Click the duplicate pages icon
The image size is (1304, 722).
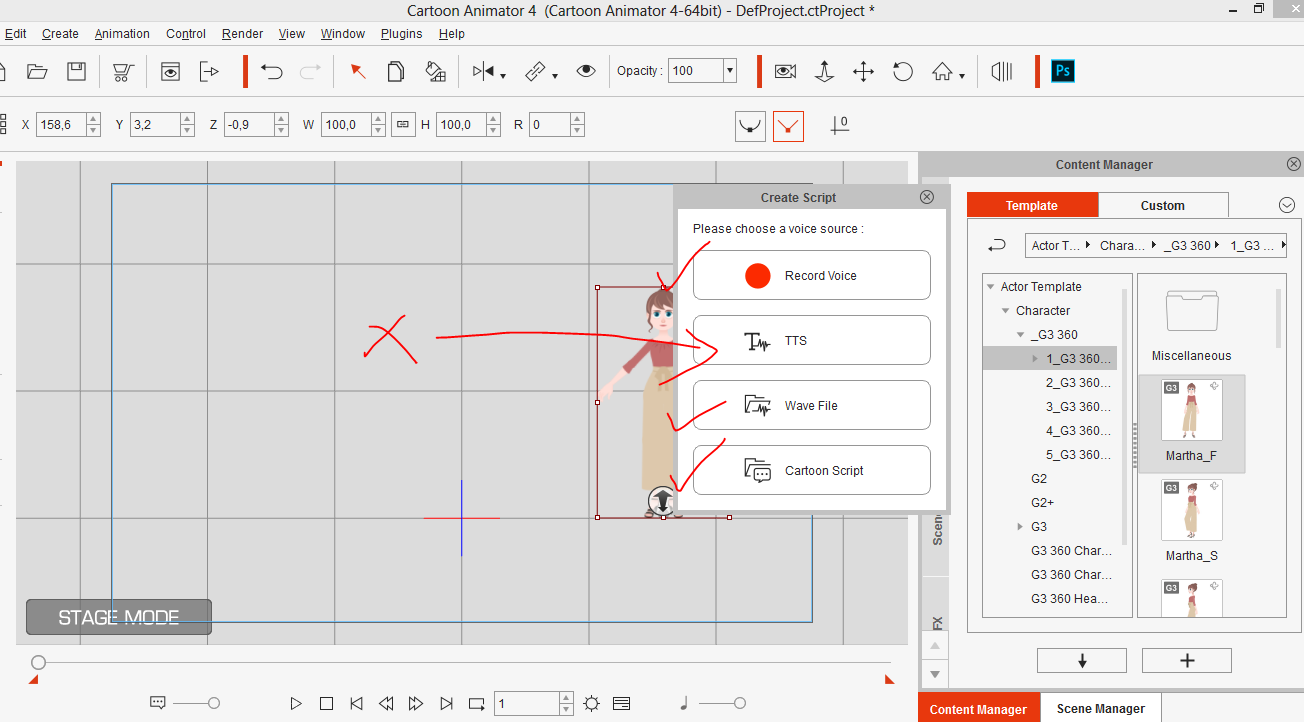[396, 71]
